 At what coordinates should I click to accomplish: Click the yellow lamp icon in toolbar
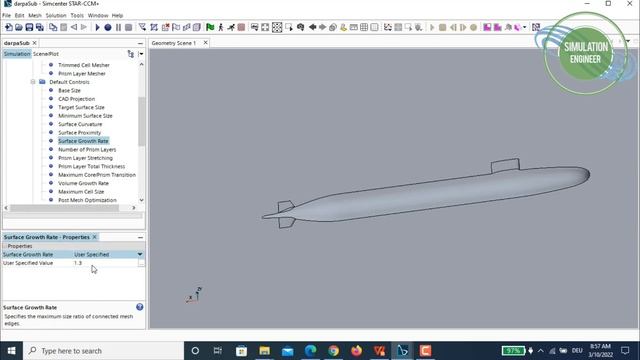343,27
